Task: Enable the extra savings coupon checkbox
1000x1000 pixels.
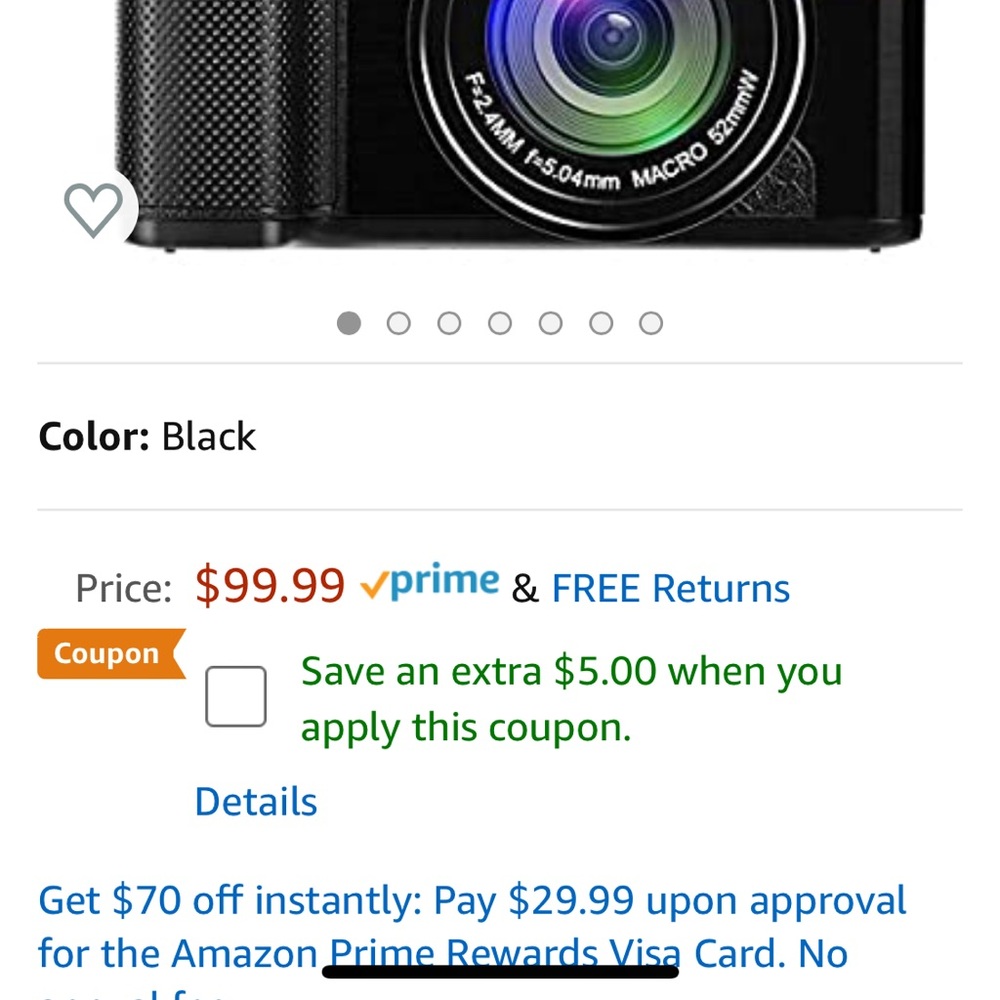Action: coord(235,695)
